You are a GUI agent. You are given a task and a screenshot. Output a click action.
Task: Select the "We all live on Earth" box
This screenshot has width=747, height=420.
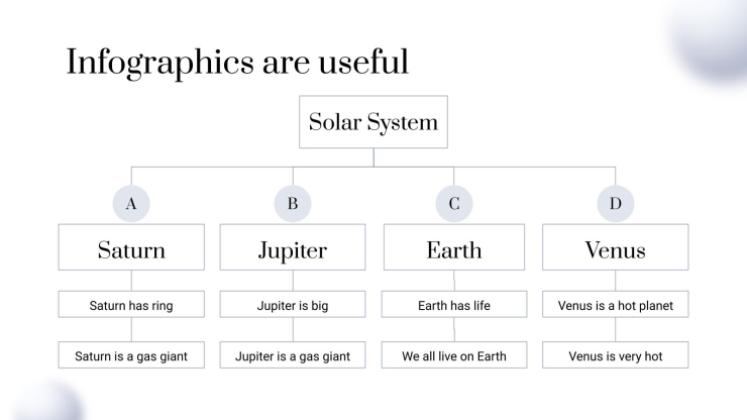pyautogui.click(x=454, y=356)
